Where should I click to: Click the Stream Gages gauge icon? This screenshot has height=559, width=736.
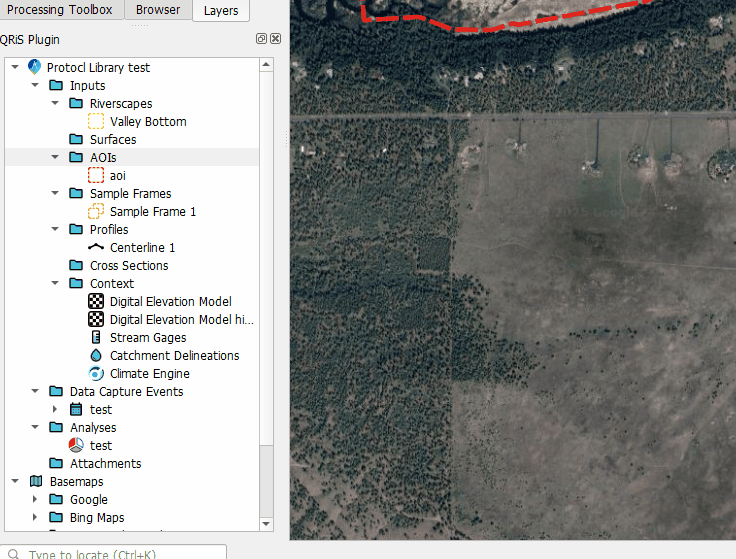96,337
